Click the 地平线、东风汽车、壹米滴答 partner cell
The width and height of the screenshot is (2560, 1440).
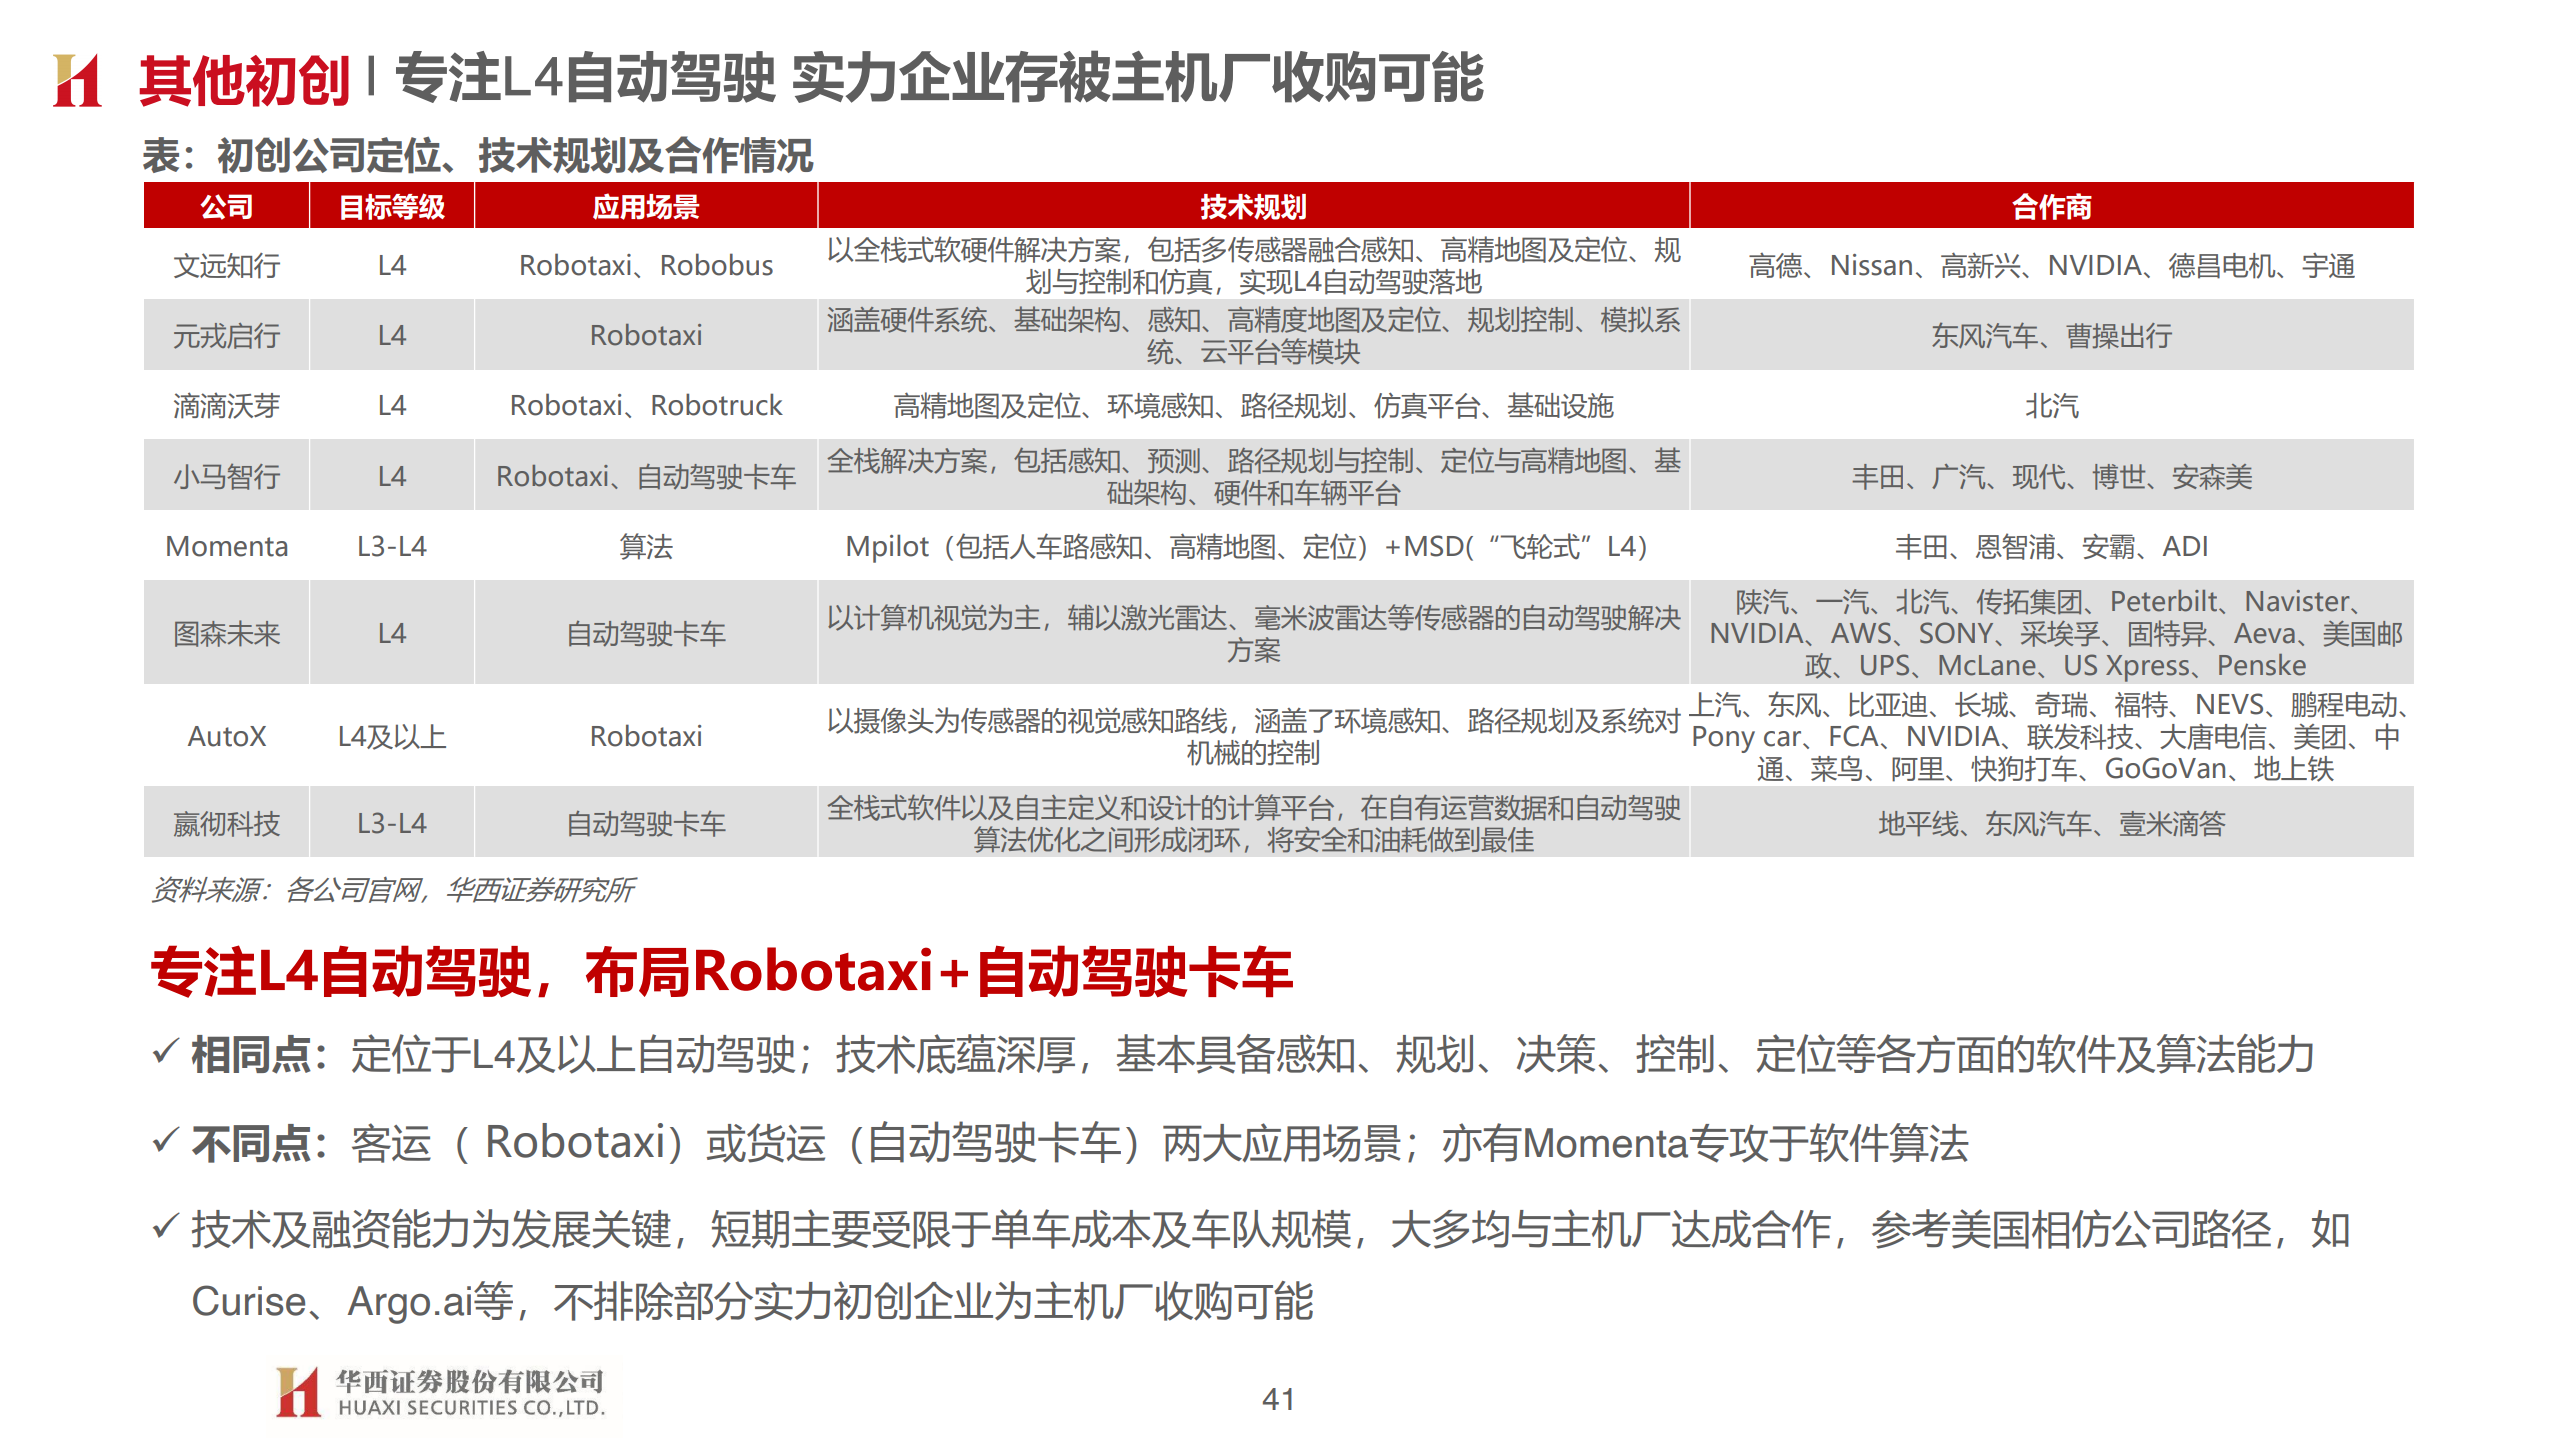point(2051,823)
